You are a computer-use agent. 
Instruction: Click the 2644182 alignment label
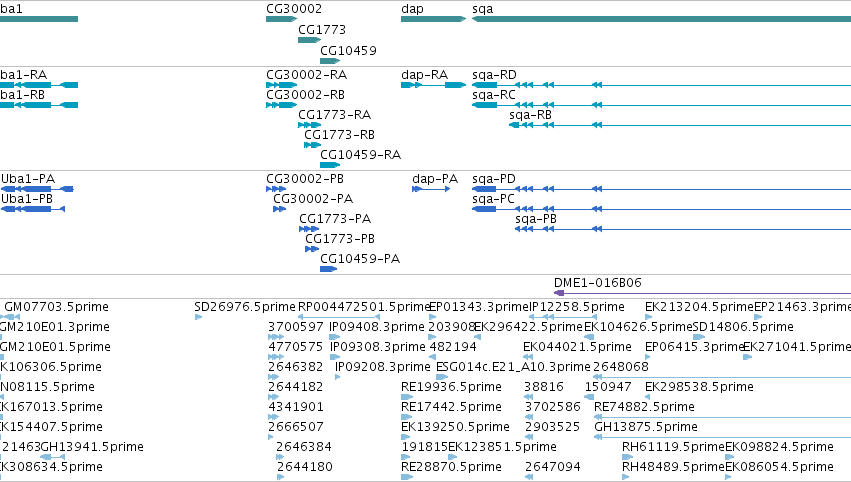[295, 388]
